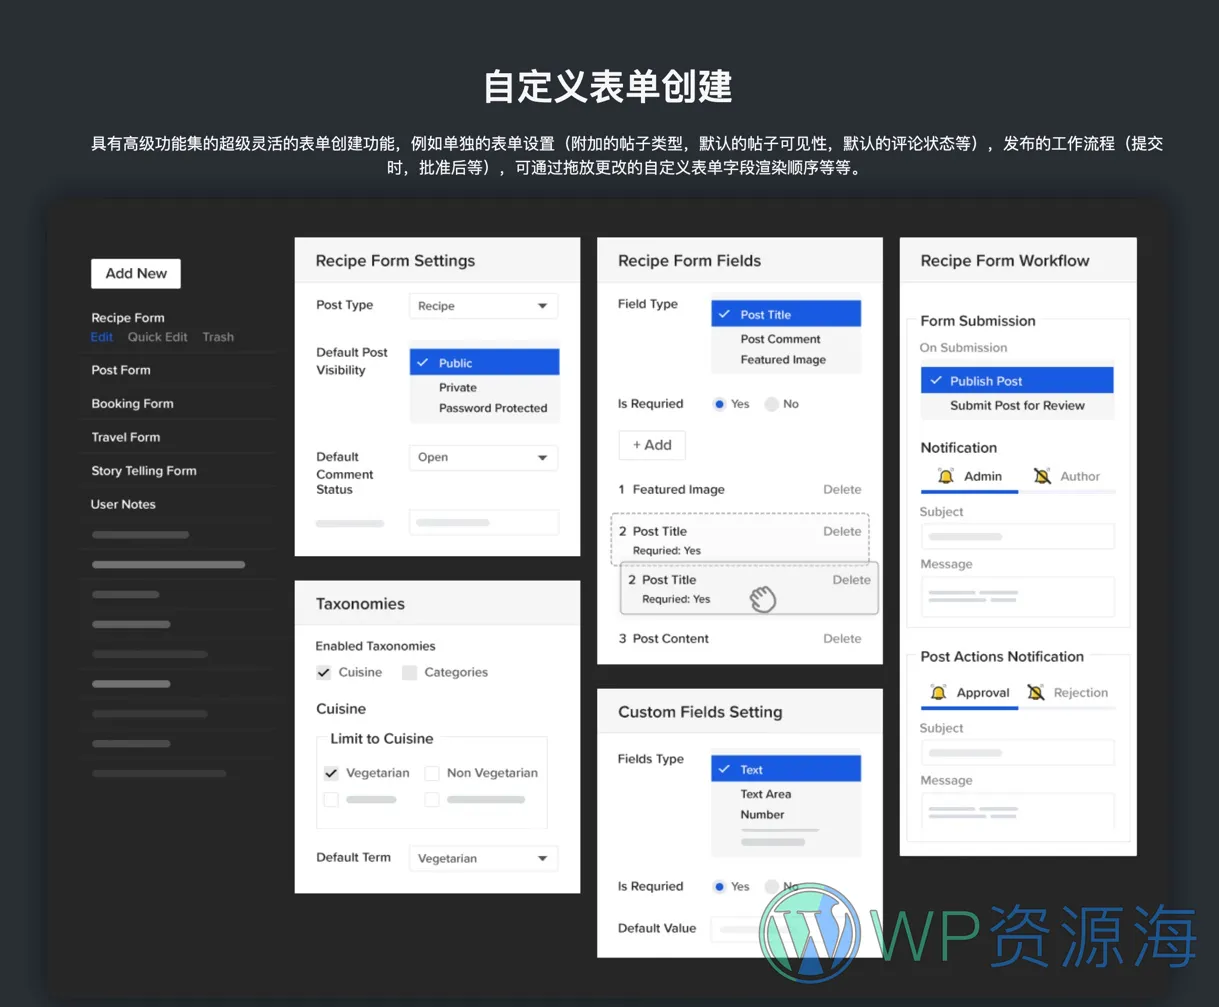Image resolution: width=1219 pixels, height=1007 pixels.
Task: Click the Rejection notification bell icon
Action: click(1040, 692)
